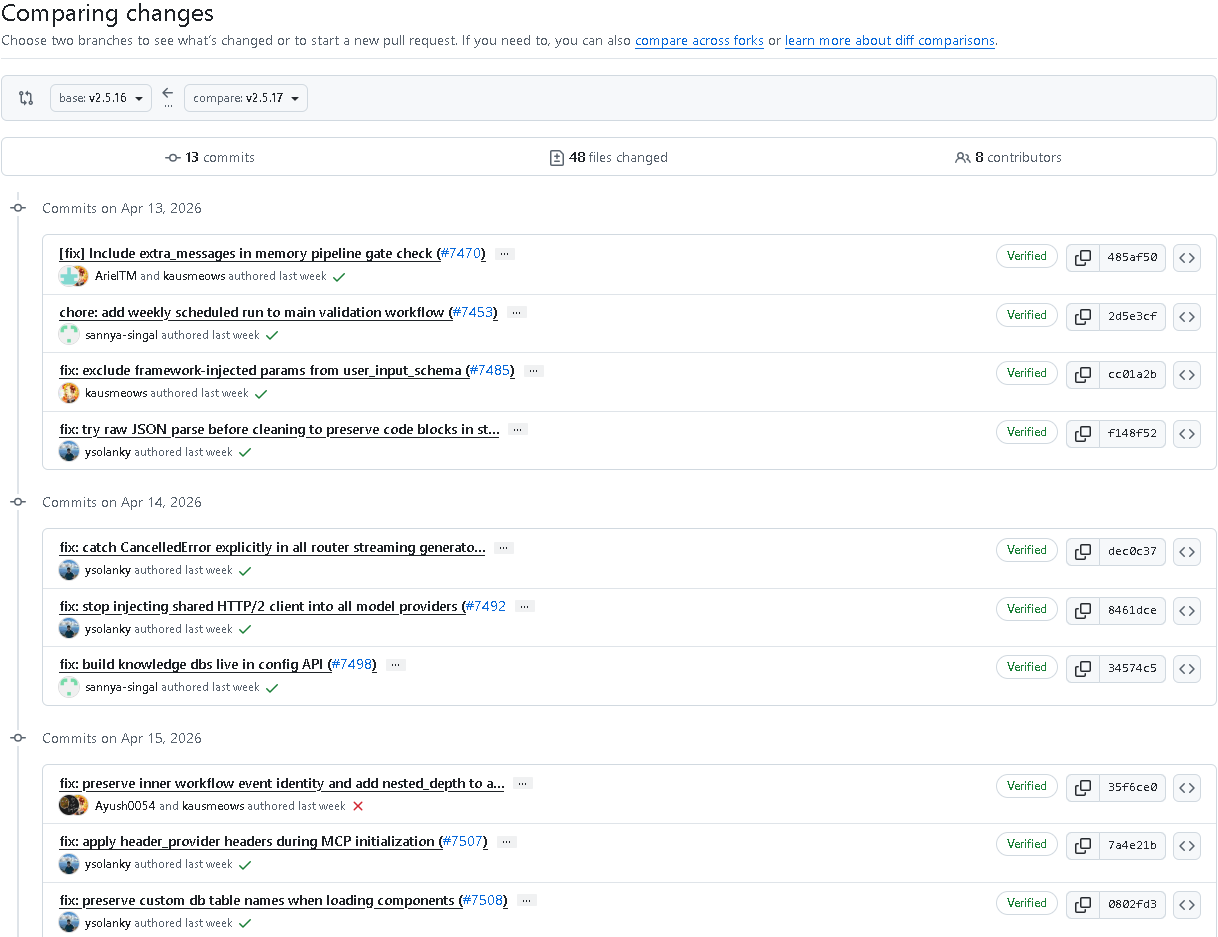Jump to 48 files changed section
Image resolution: width=1218 pixels, height=937 pixels.
click(x=609, y=157)
